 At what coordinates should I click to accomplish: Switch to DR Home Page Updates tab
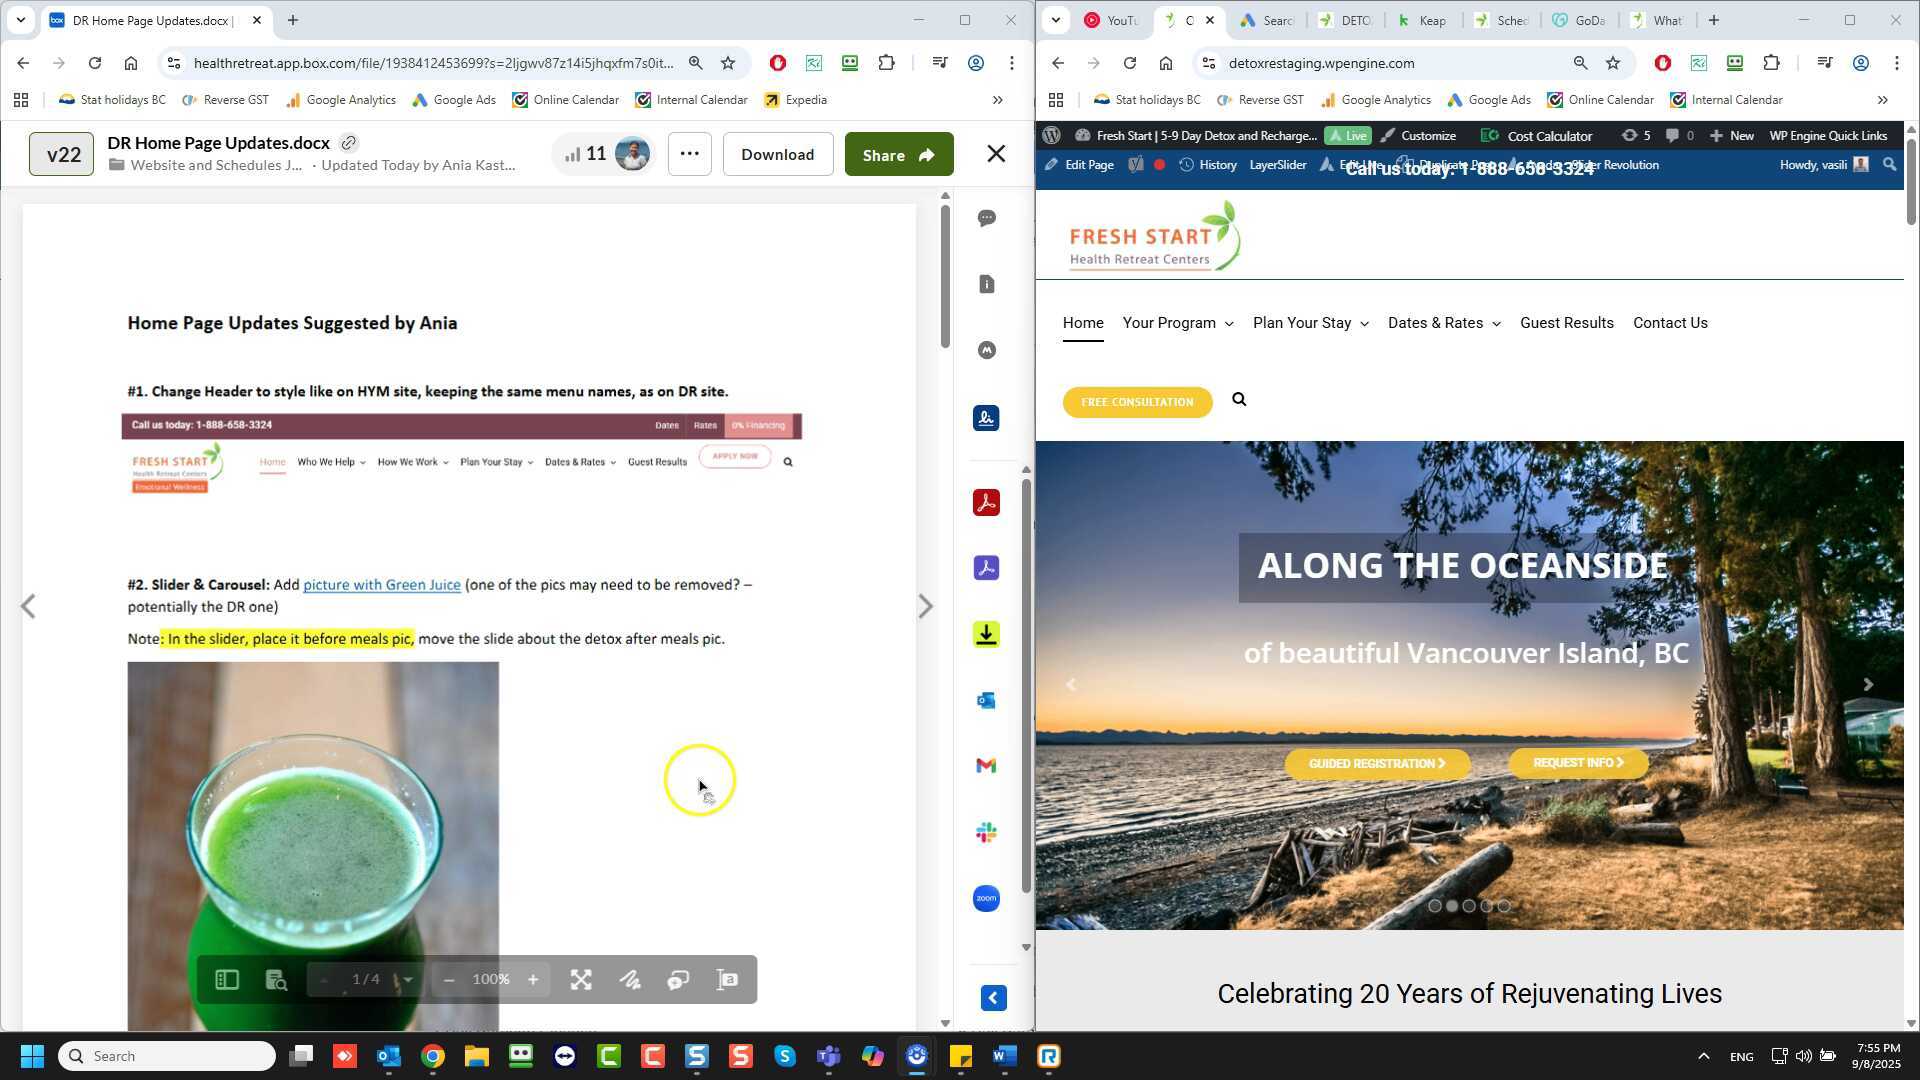pyautogui.click(x=150, y=20)
